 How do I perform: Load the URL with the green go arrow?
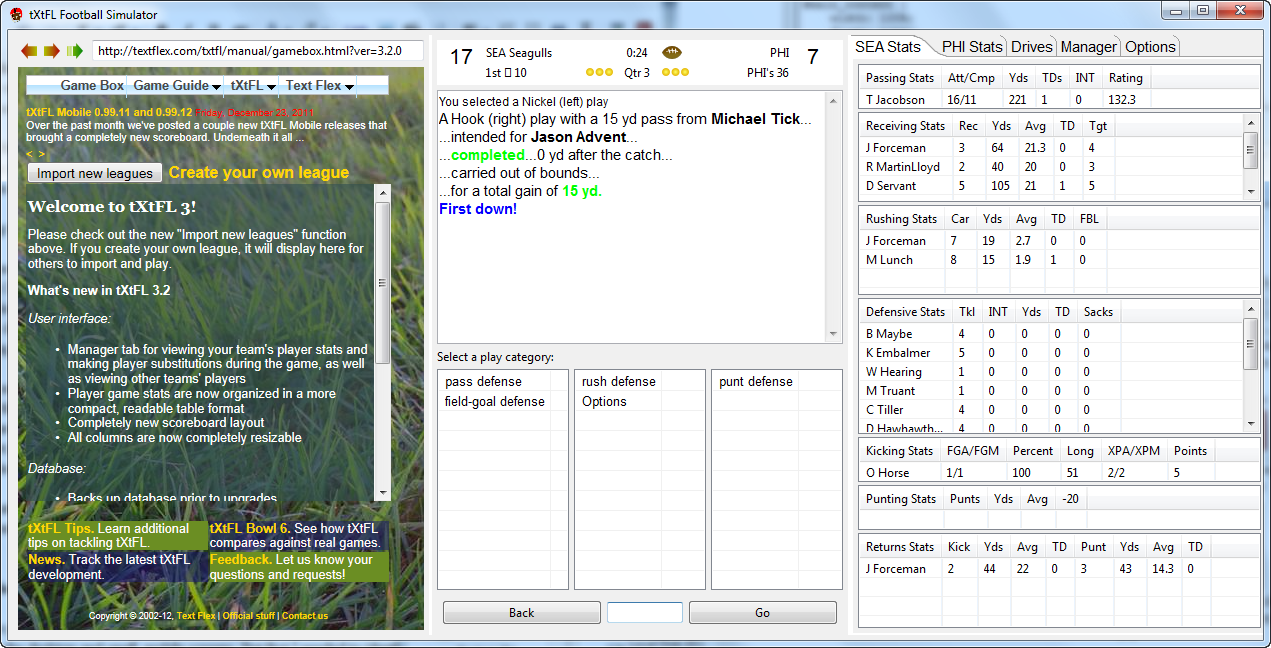[x=75, y=51]
